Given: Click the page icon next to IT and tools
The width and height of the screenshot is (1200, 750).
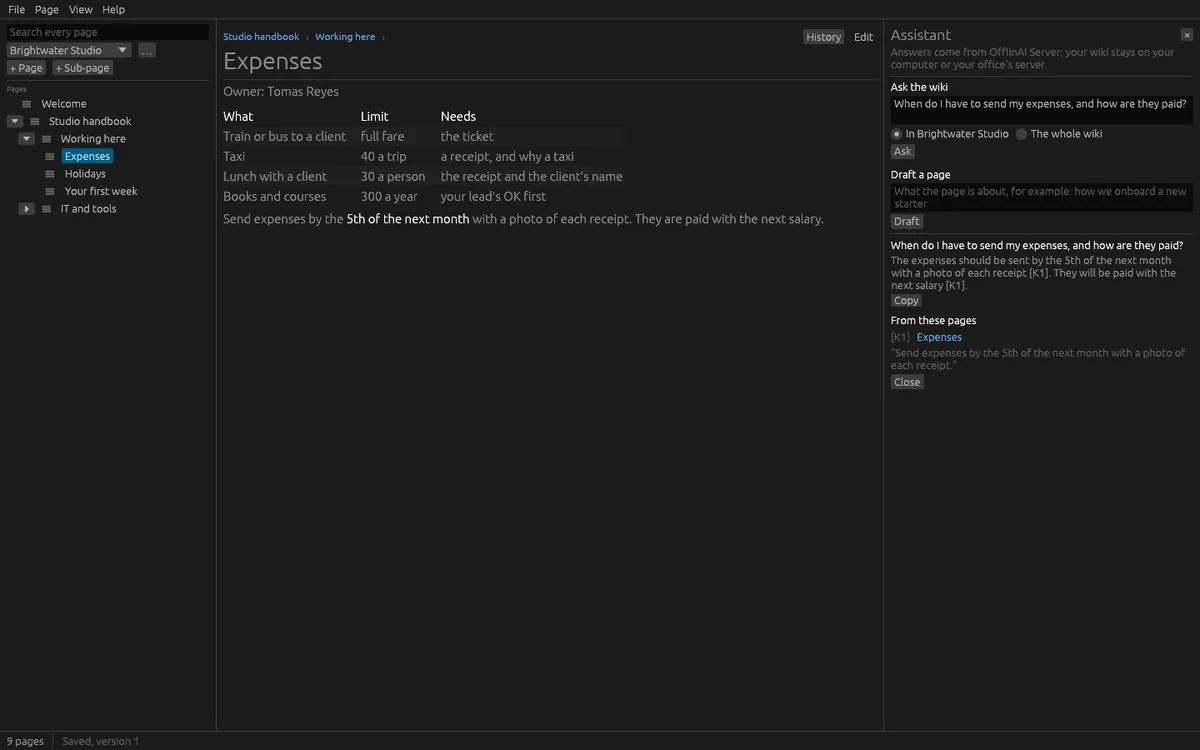Looking at the screenshot, I should click(47, 209).
